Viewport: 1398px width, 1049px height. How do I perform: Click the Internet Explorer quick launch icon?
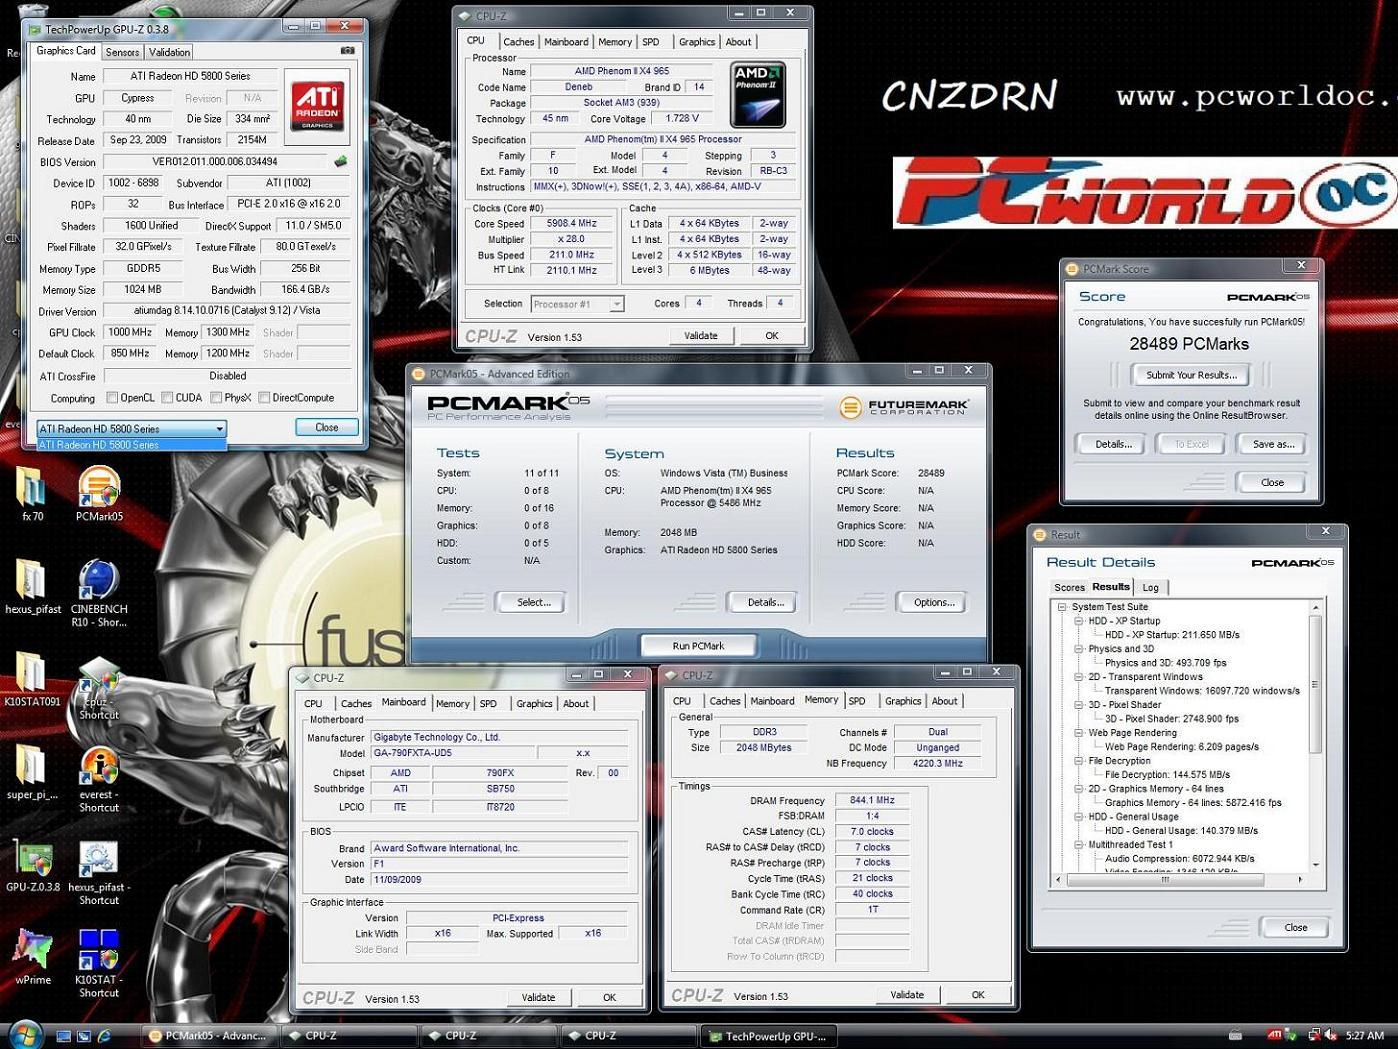pos(104,1036)
